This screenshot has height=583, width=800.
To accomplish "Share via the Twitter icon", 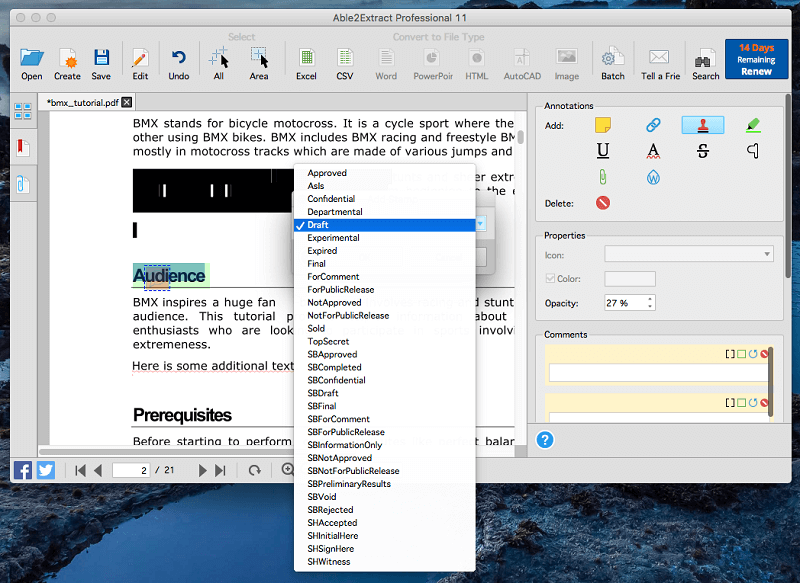I will pyautogui.click(x=46, y=470).
